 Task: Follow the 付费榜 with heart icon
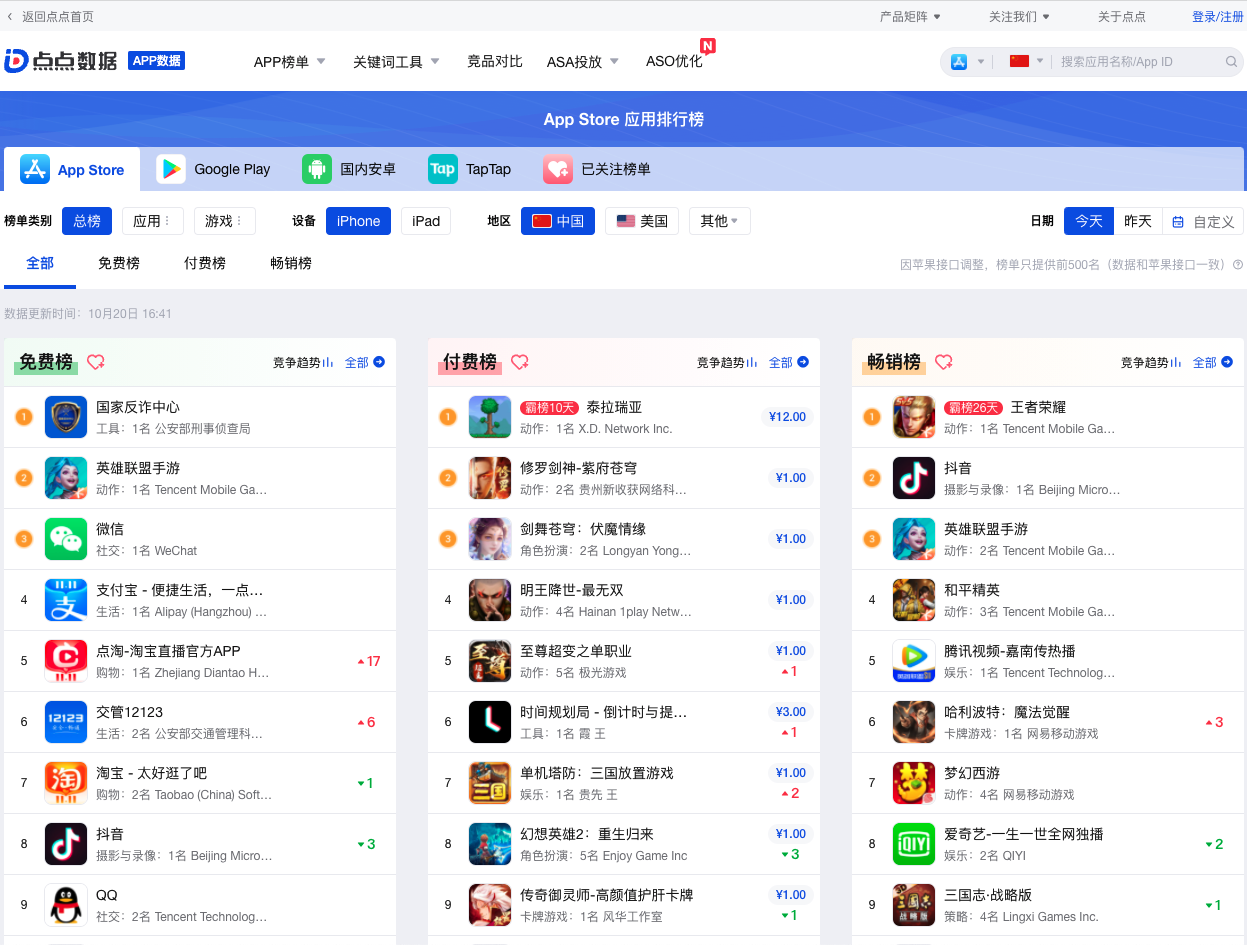[x=520, y=362]
